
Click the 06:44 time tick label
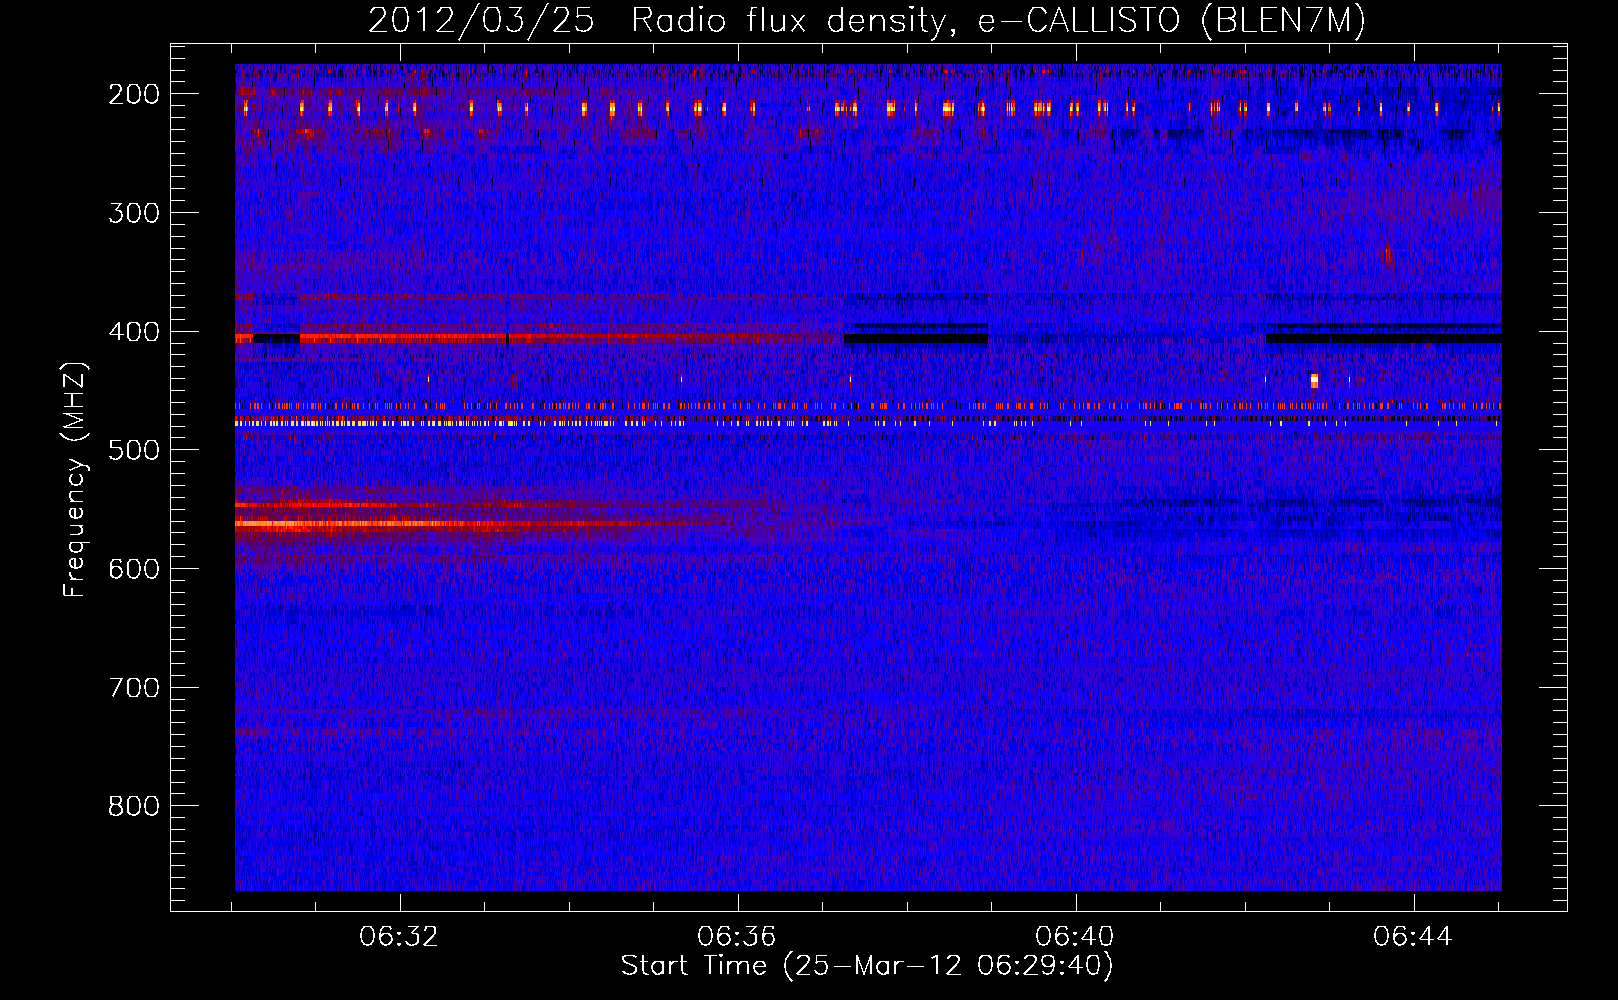coord(1413,937)
